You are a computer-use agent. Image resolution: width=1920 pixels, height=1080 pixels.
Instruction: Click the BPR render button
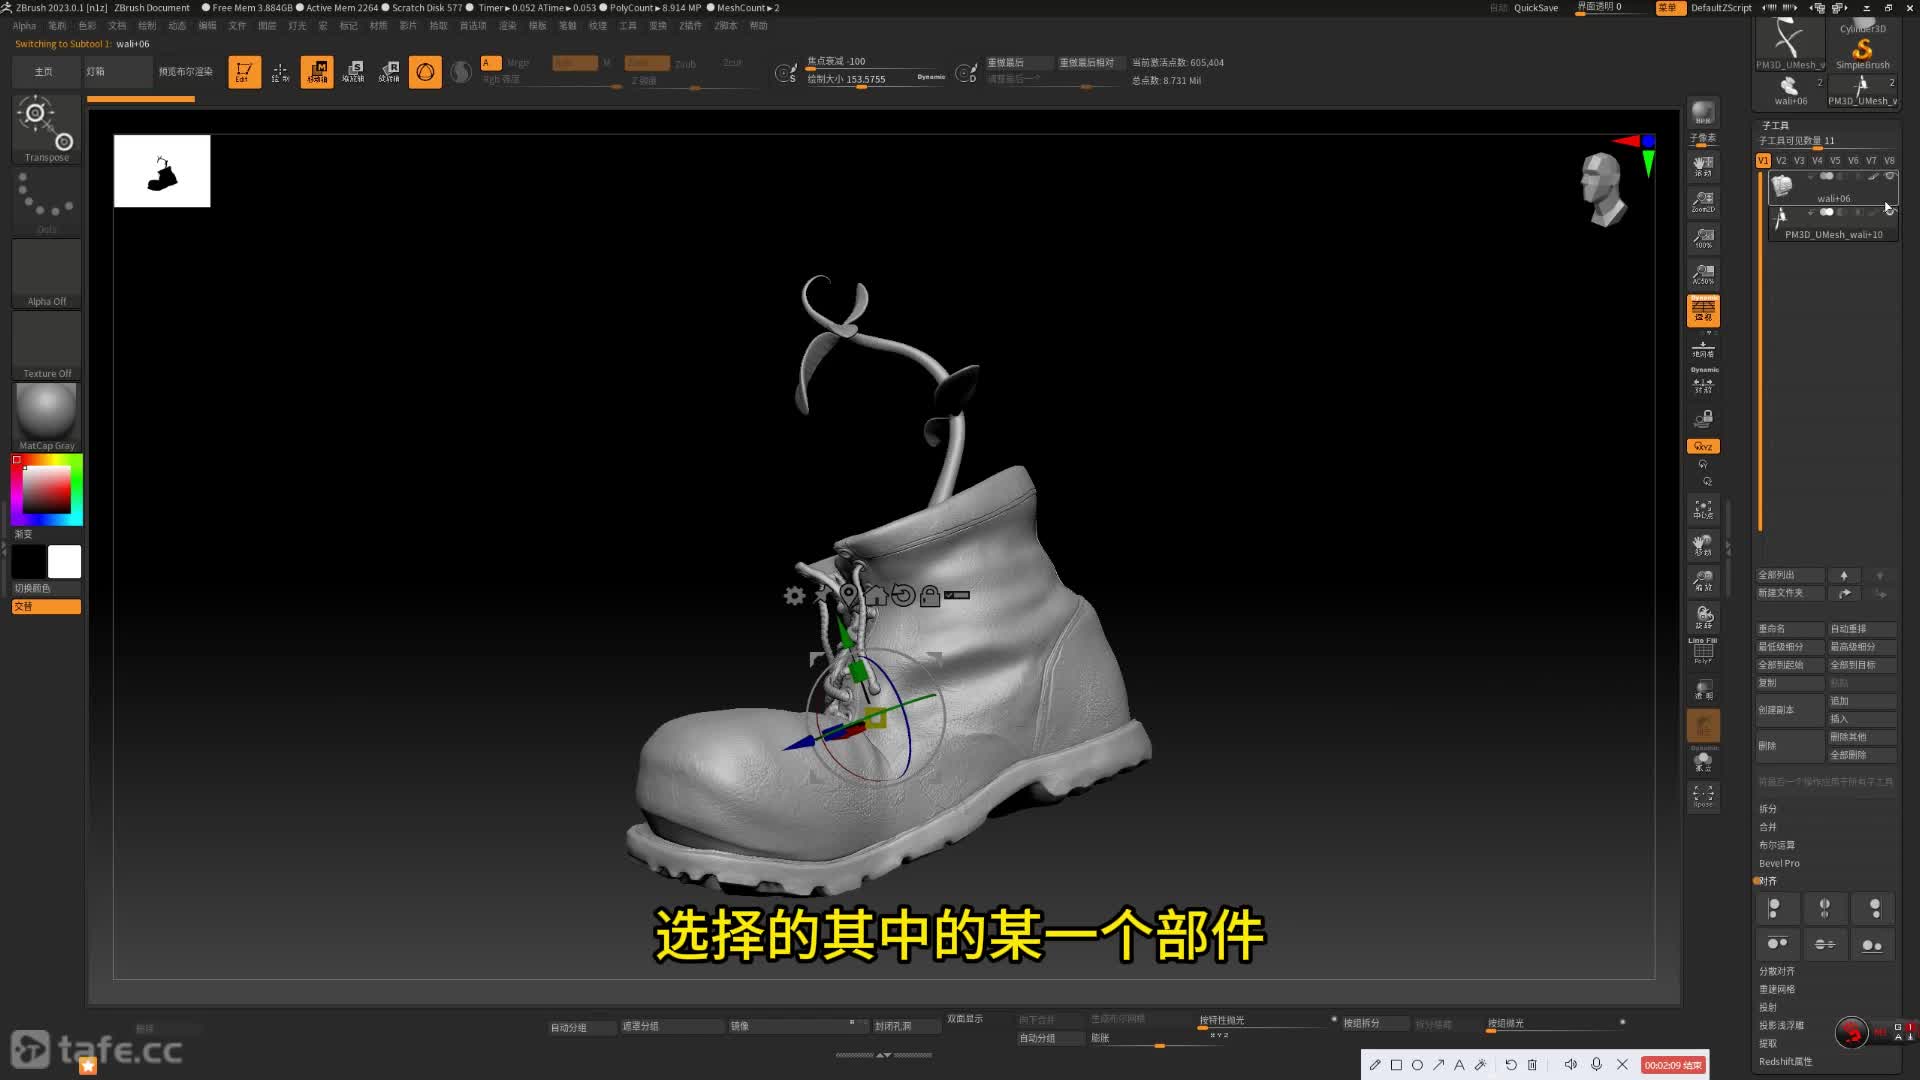coord(1703,113)
